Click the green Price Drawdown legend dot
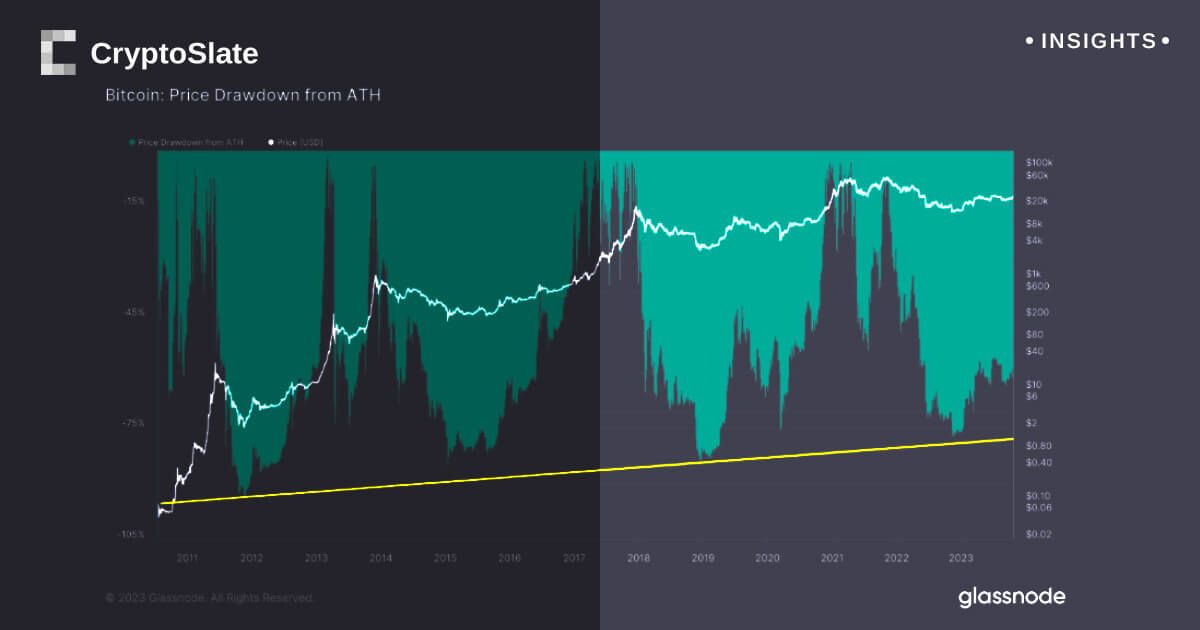 point(132,143)
